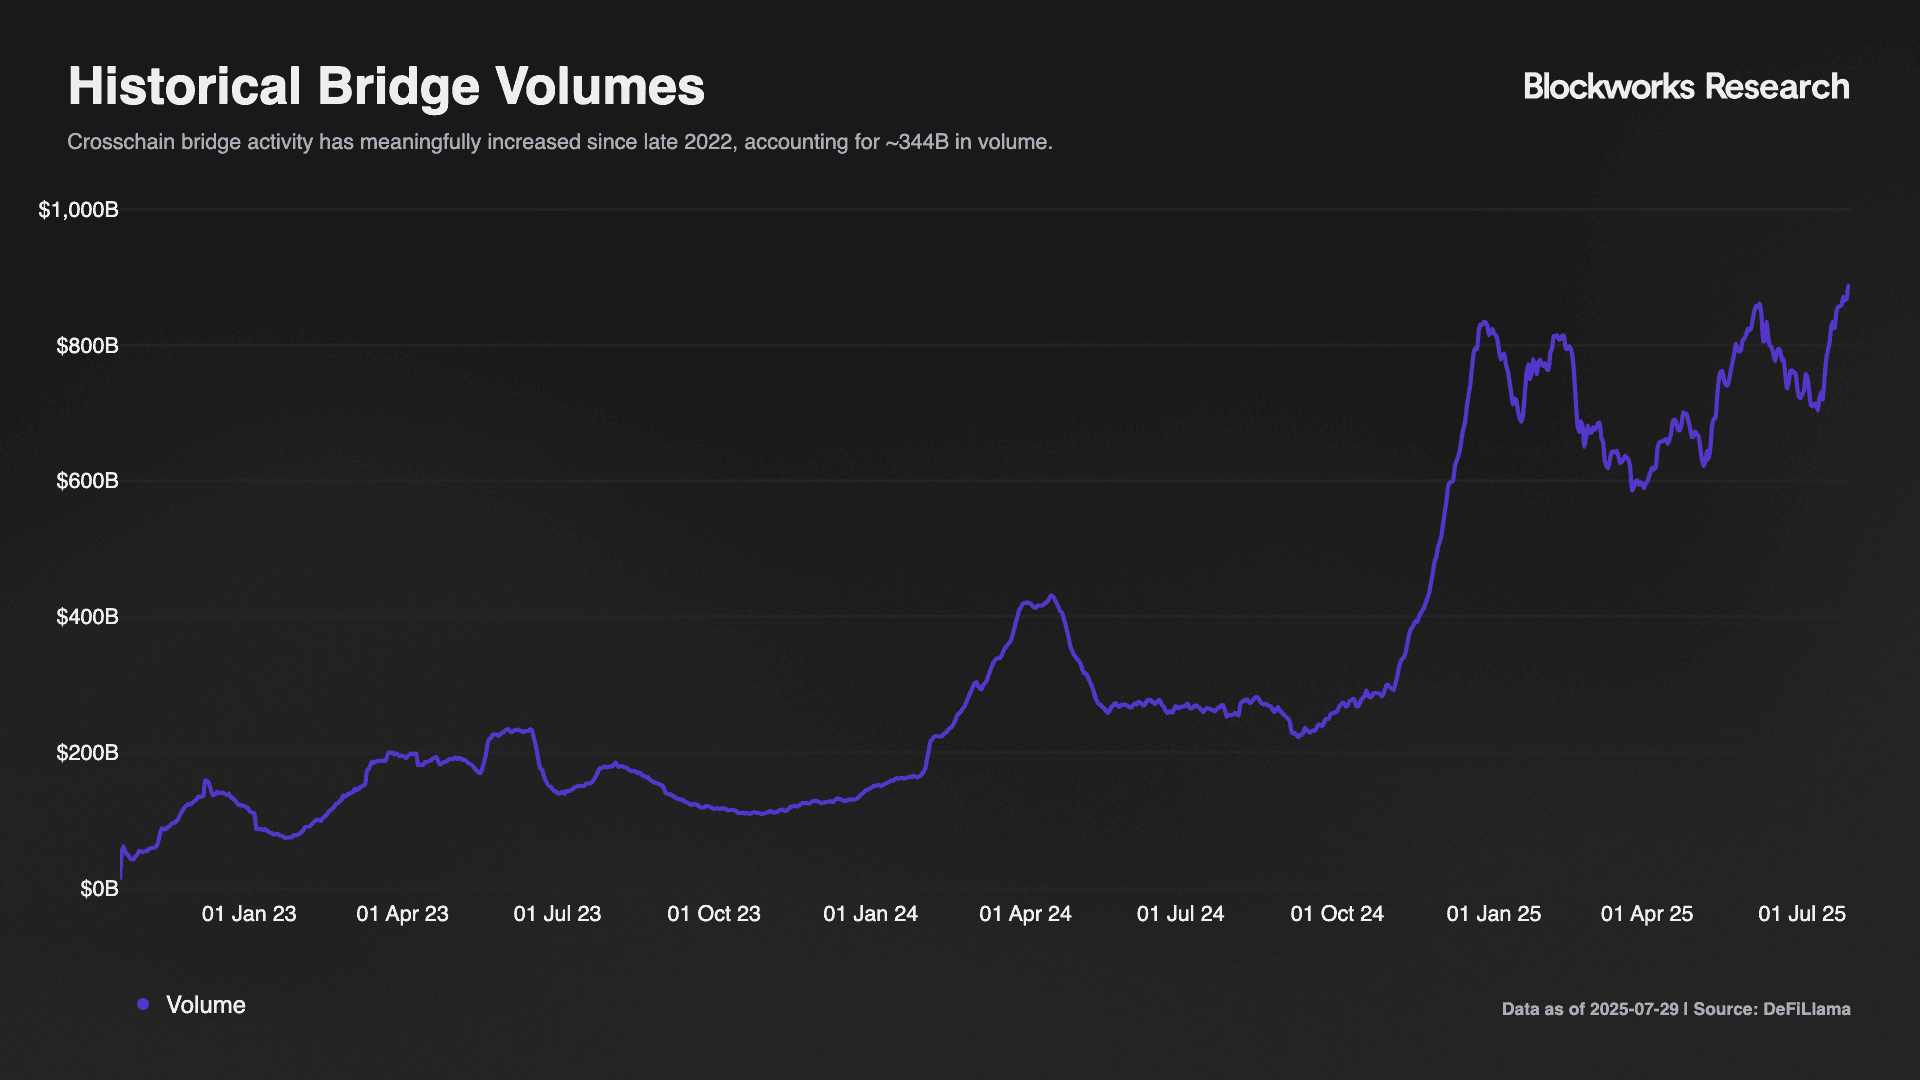Screen dimensions: 1920x1080
Task: Click the purple Volume legend dot
Action: pos(143,1004)
